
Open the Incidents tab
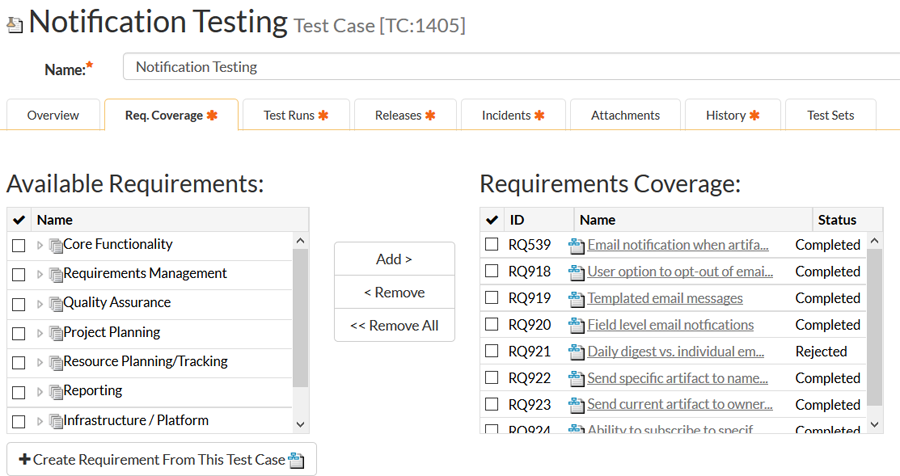(512, 115)
